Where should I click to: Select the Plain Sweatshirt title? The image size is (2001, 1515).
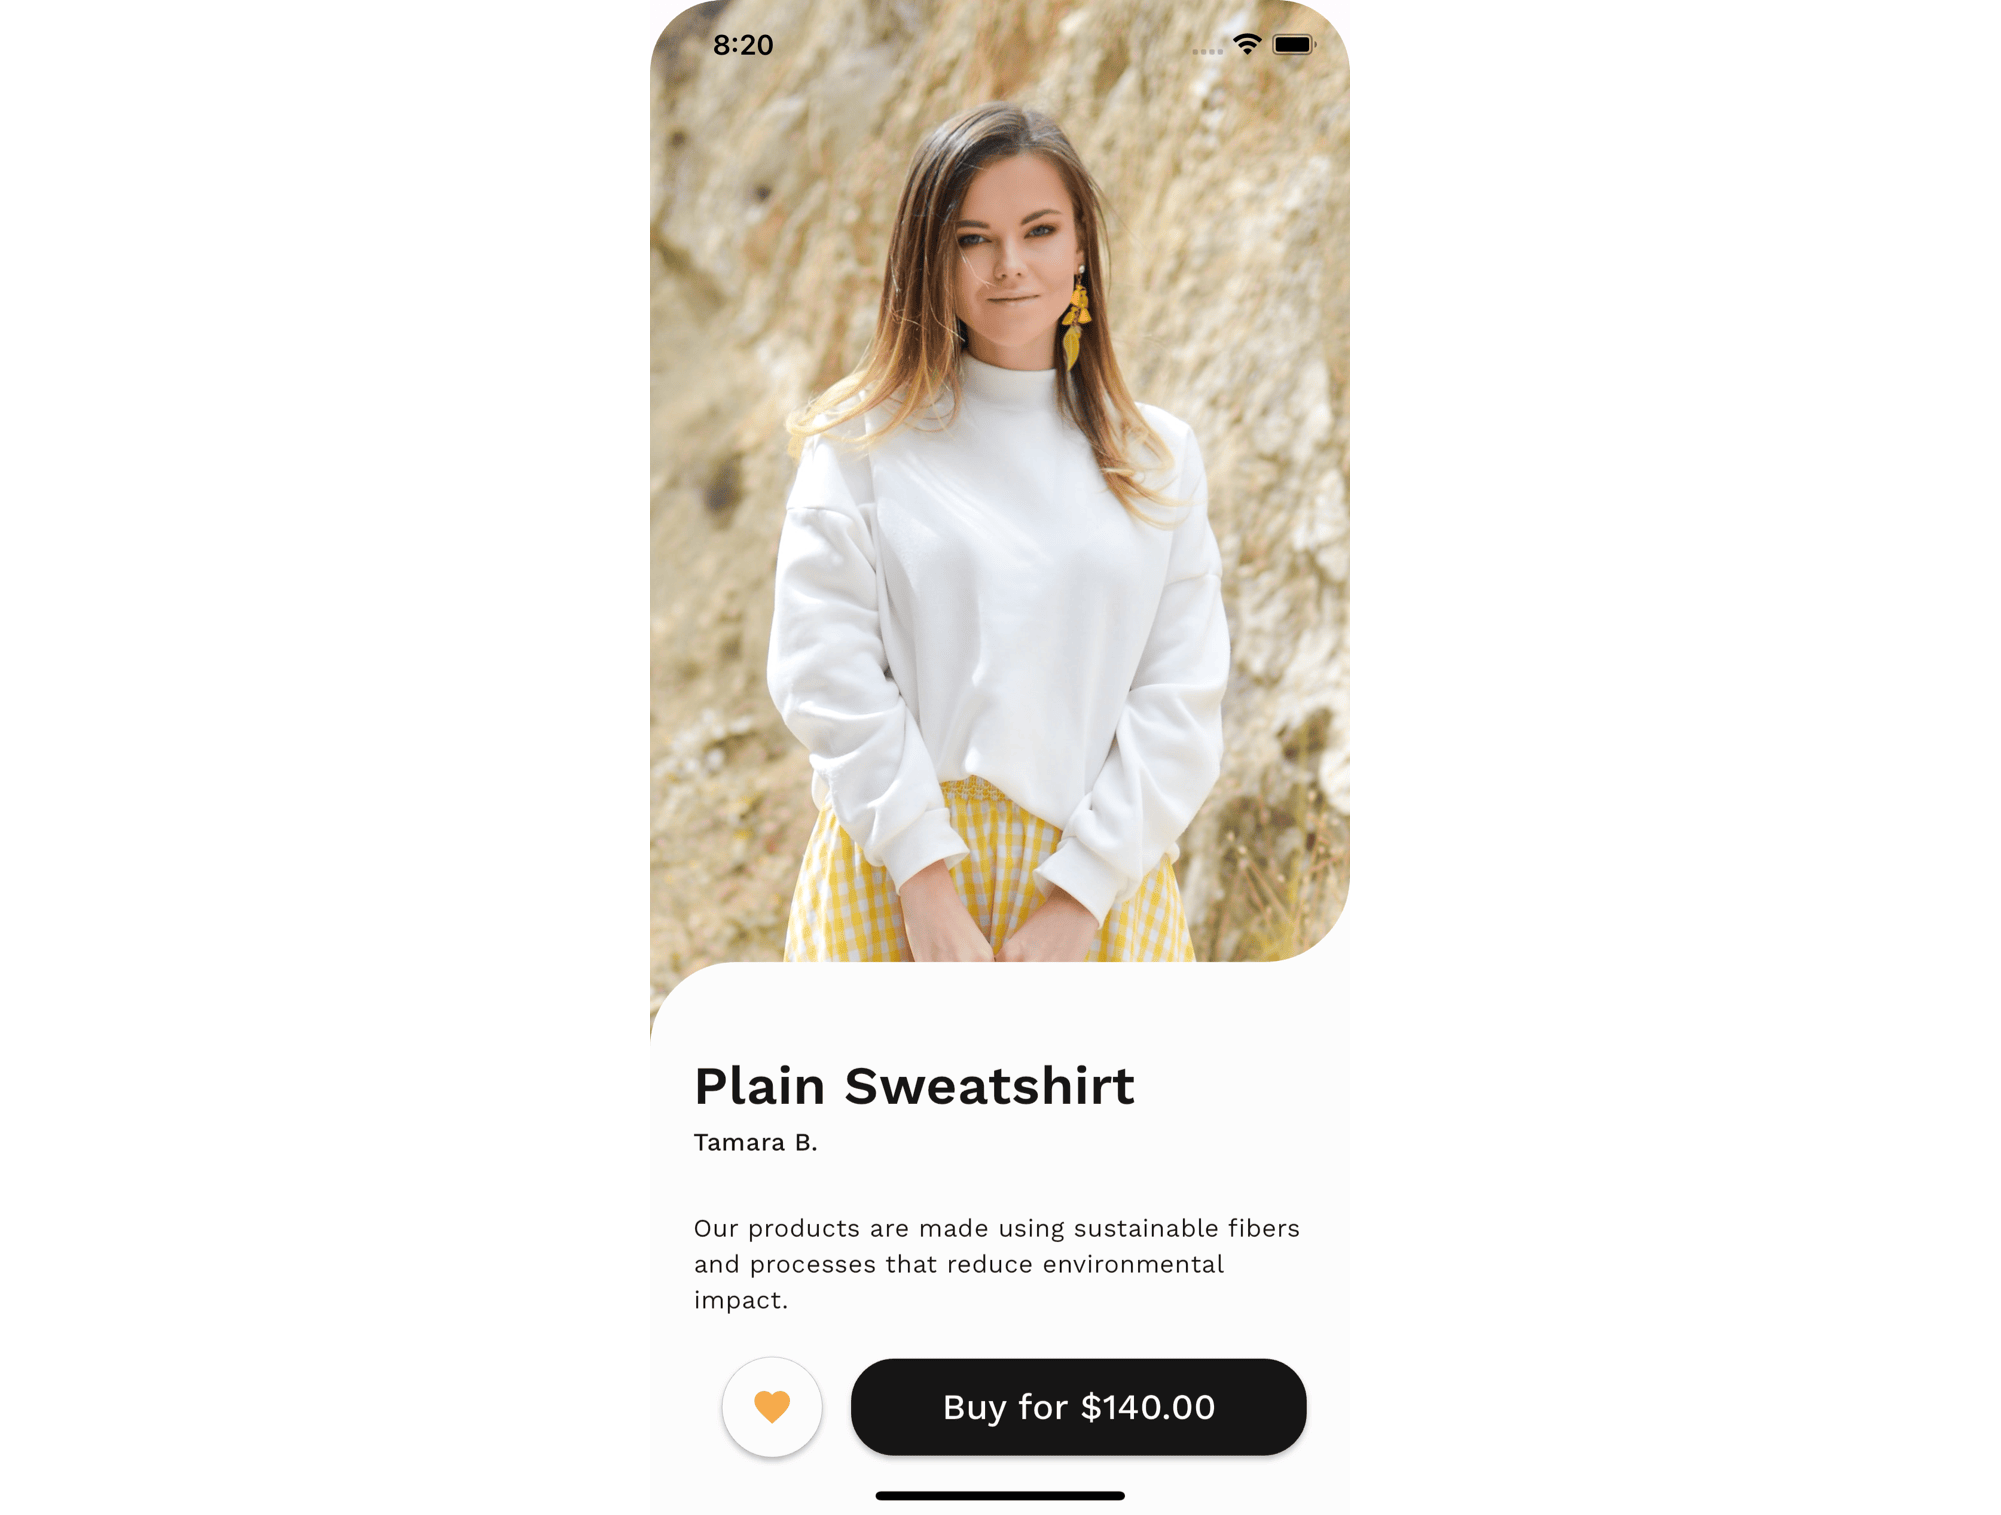click(x=914, y=1085)
